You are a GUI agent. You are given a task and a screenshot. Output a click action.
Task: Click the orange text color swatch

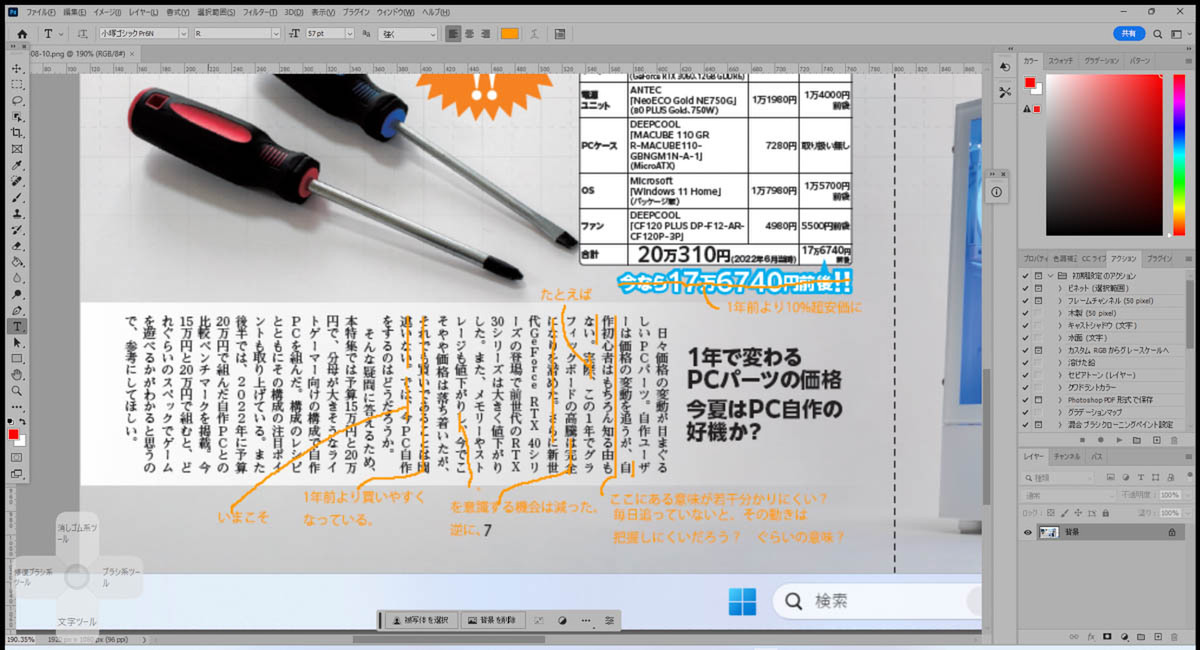click(509, 33)
